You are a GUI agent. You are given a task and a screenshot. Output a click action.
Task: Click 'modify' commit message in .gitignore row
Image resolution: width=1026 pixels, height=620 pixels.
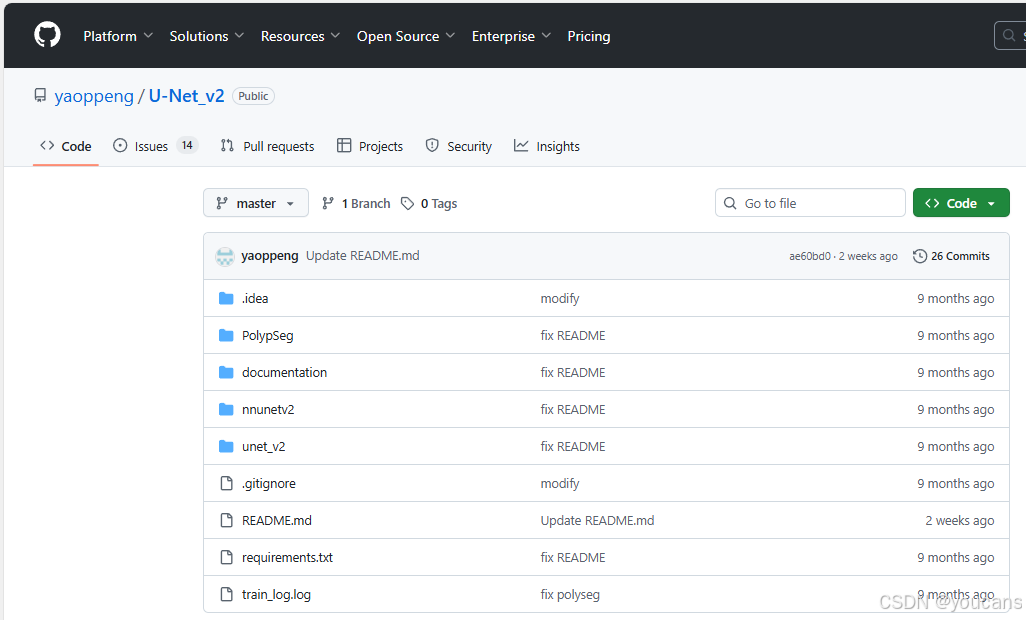[559, 483]
